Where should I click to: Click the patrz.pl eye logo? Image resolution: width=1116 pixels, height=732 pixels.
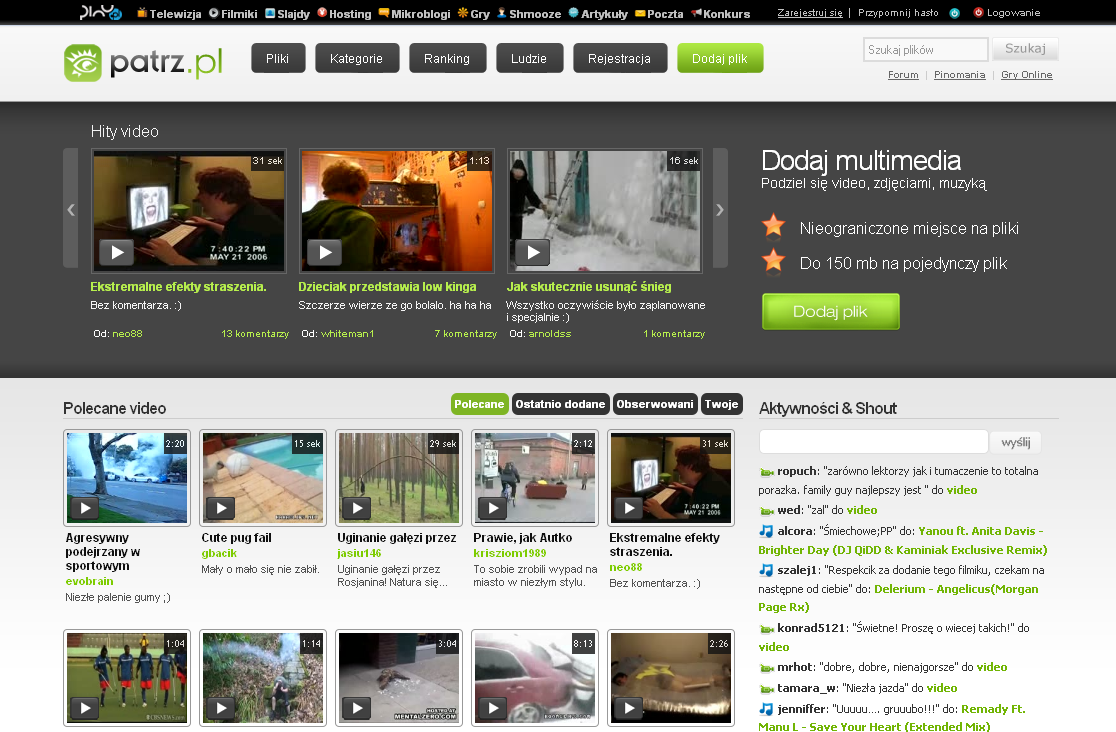83,63
